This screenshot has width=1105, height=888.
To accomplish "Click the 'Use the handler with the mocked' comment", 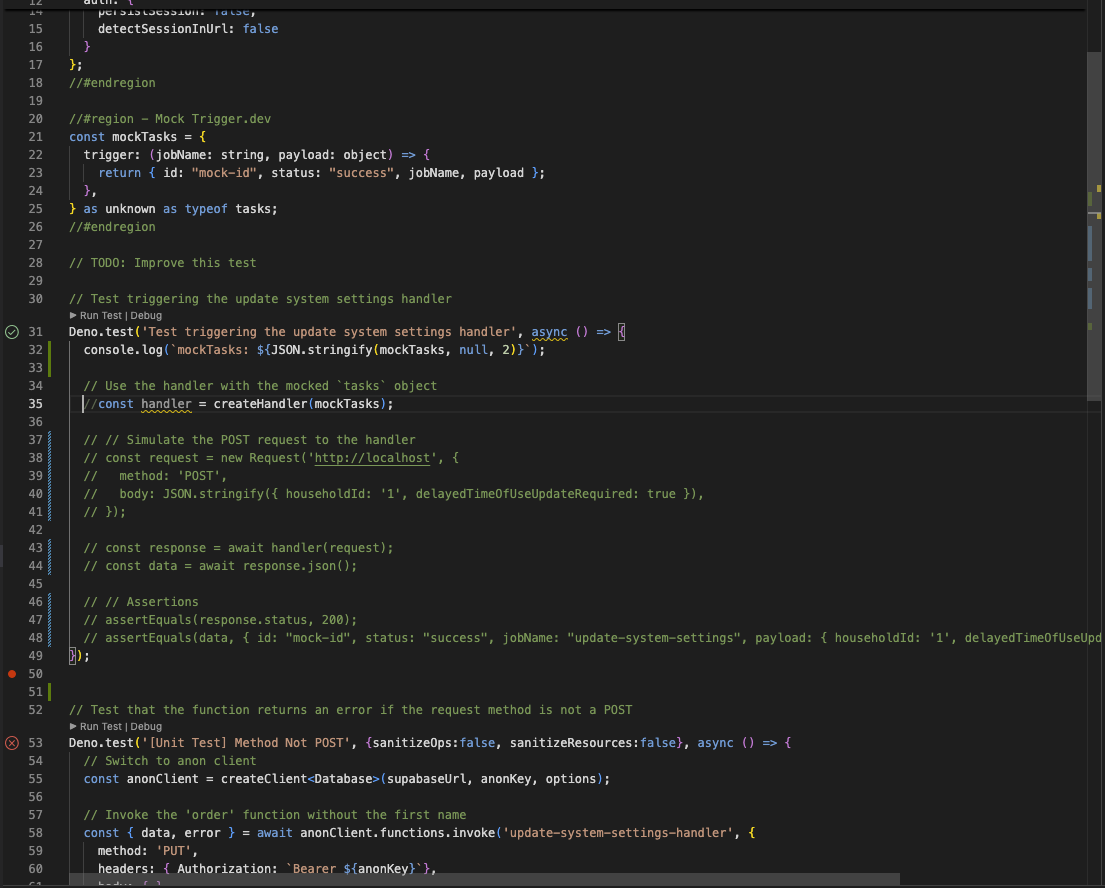I will (260, 386).
